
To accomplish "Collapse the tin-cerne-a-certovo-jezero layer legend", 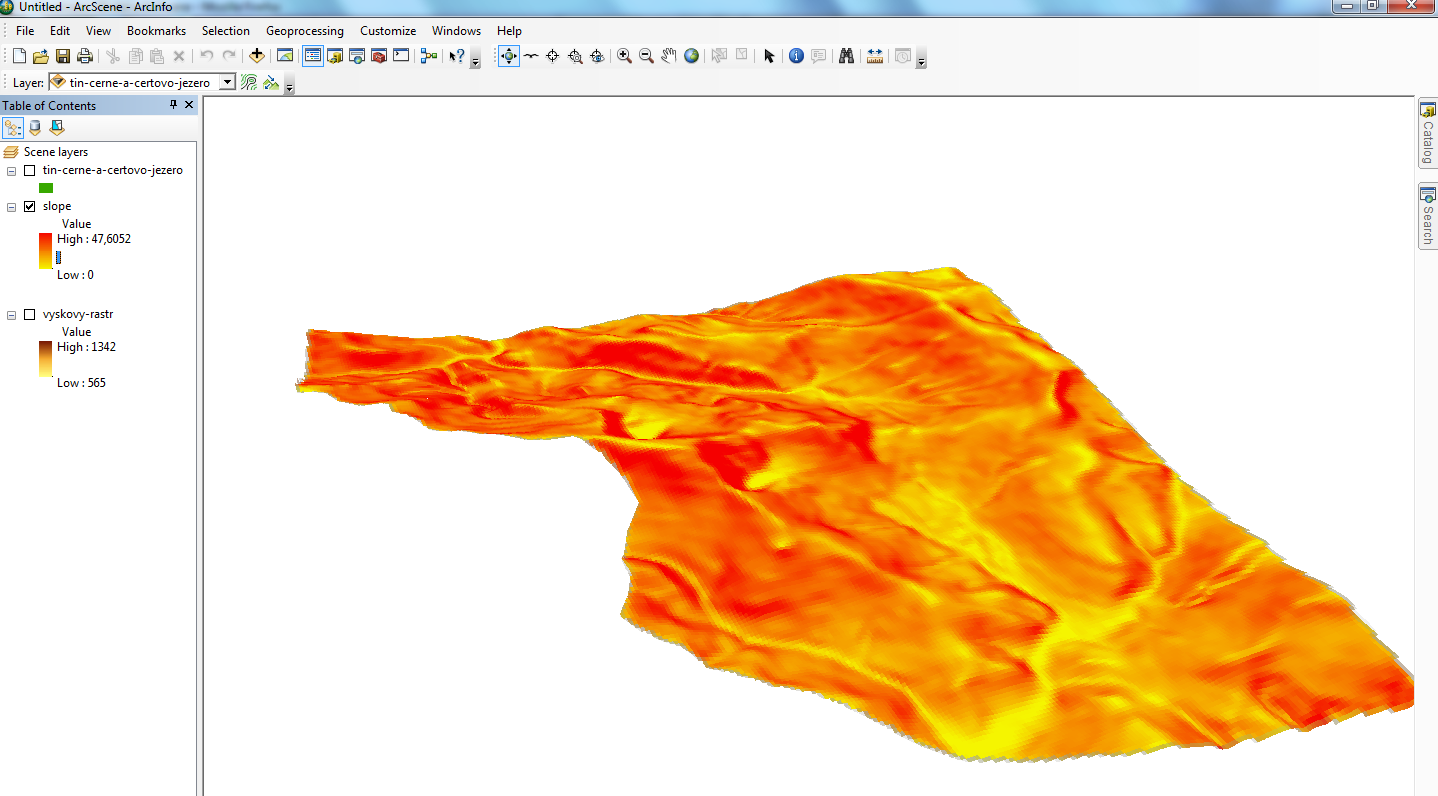I will [11, 170].
